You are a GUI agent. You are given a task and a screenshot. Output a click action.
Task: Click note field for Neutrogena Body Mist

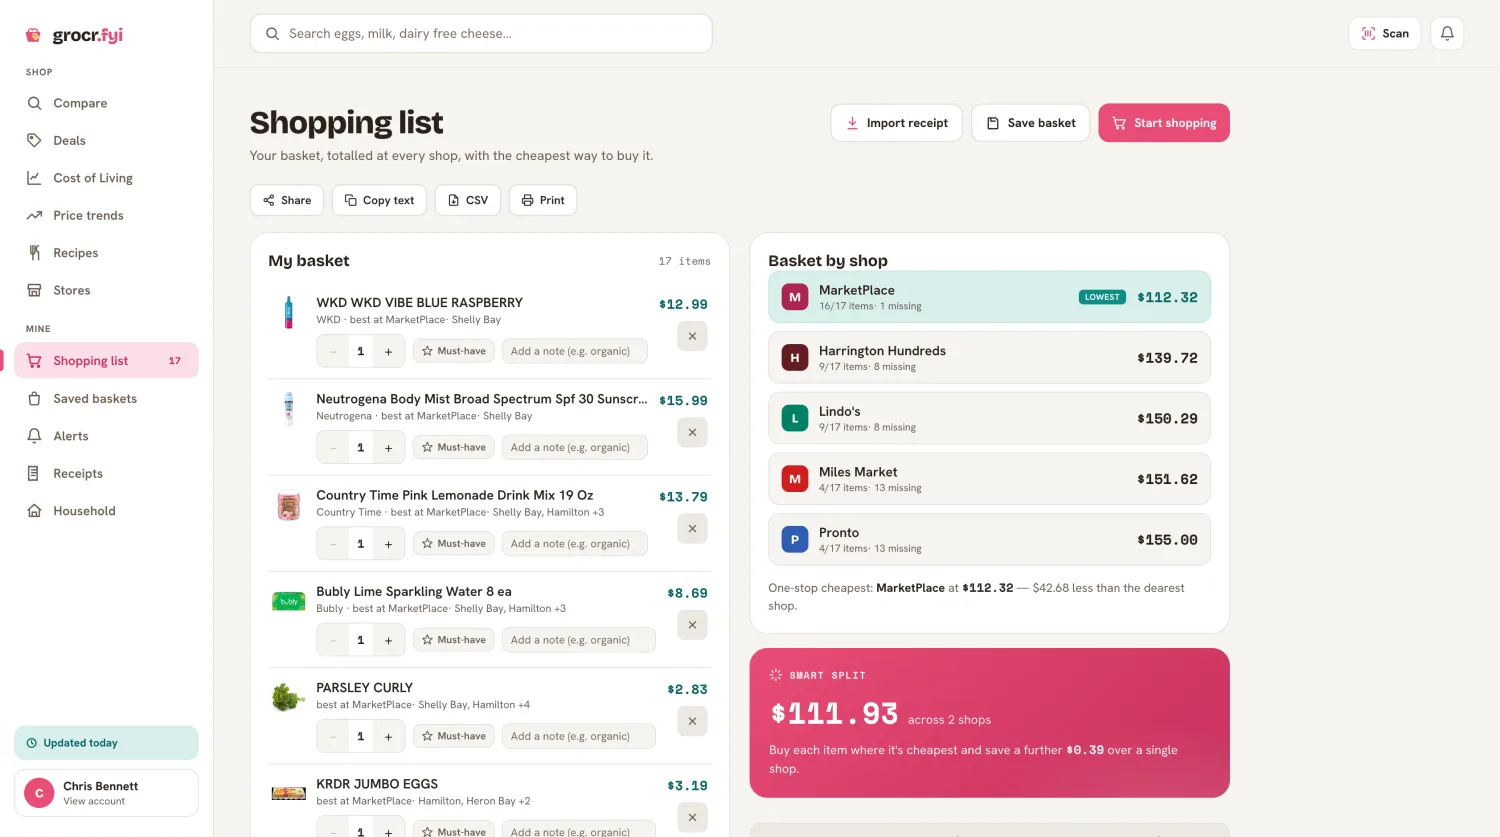point(575,447)
